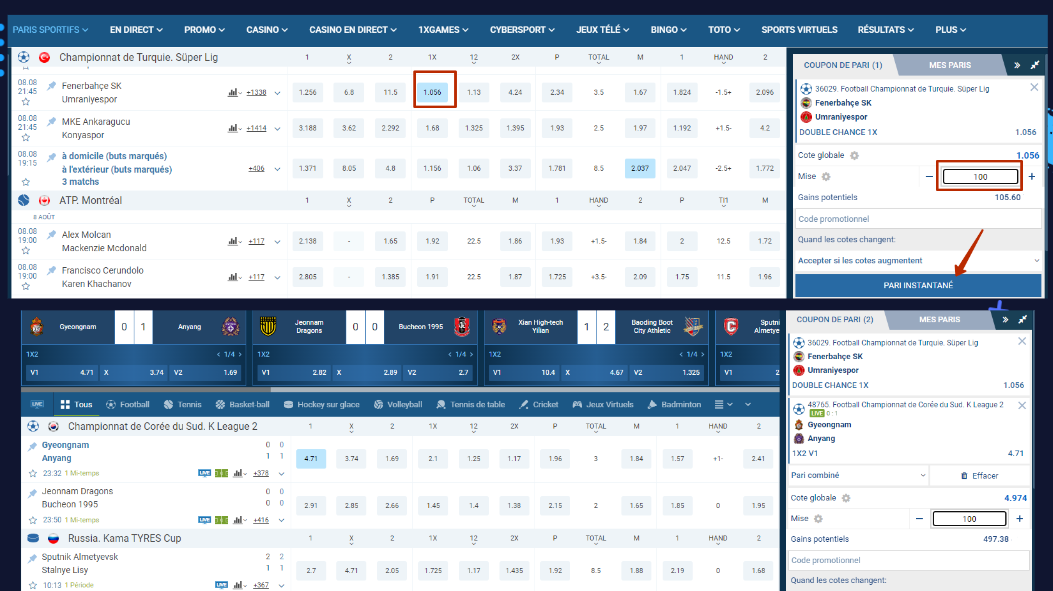Open the CASINO menu
1053x591 pixels.
tap(267, 30)
